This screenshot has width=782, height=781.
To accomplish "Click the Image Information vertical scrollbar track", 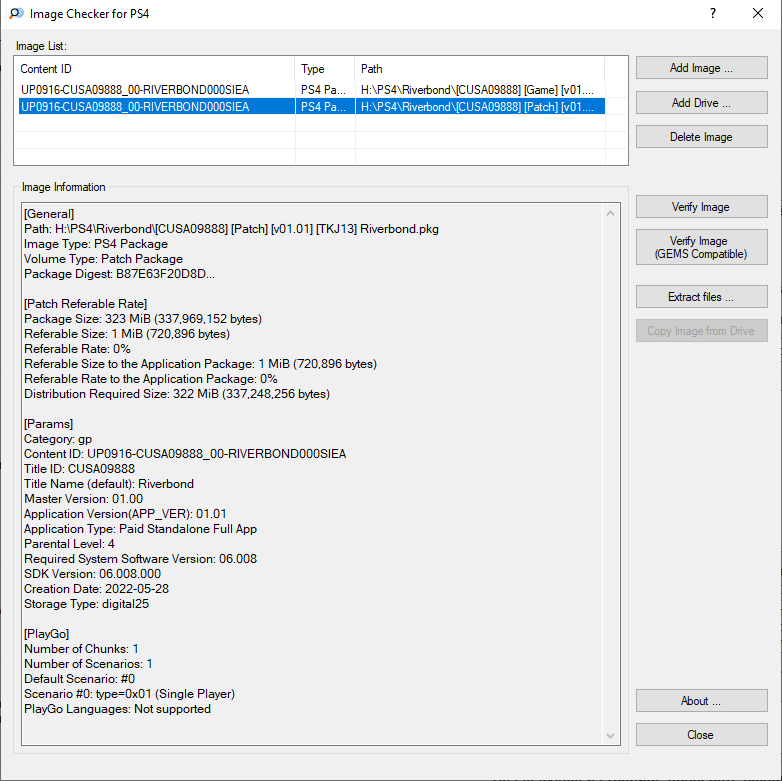I will 610,474.
